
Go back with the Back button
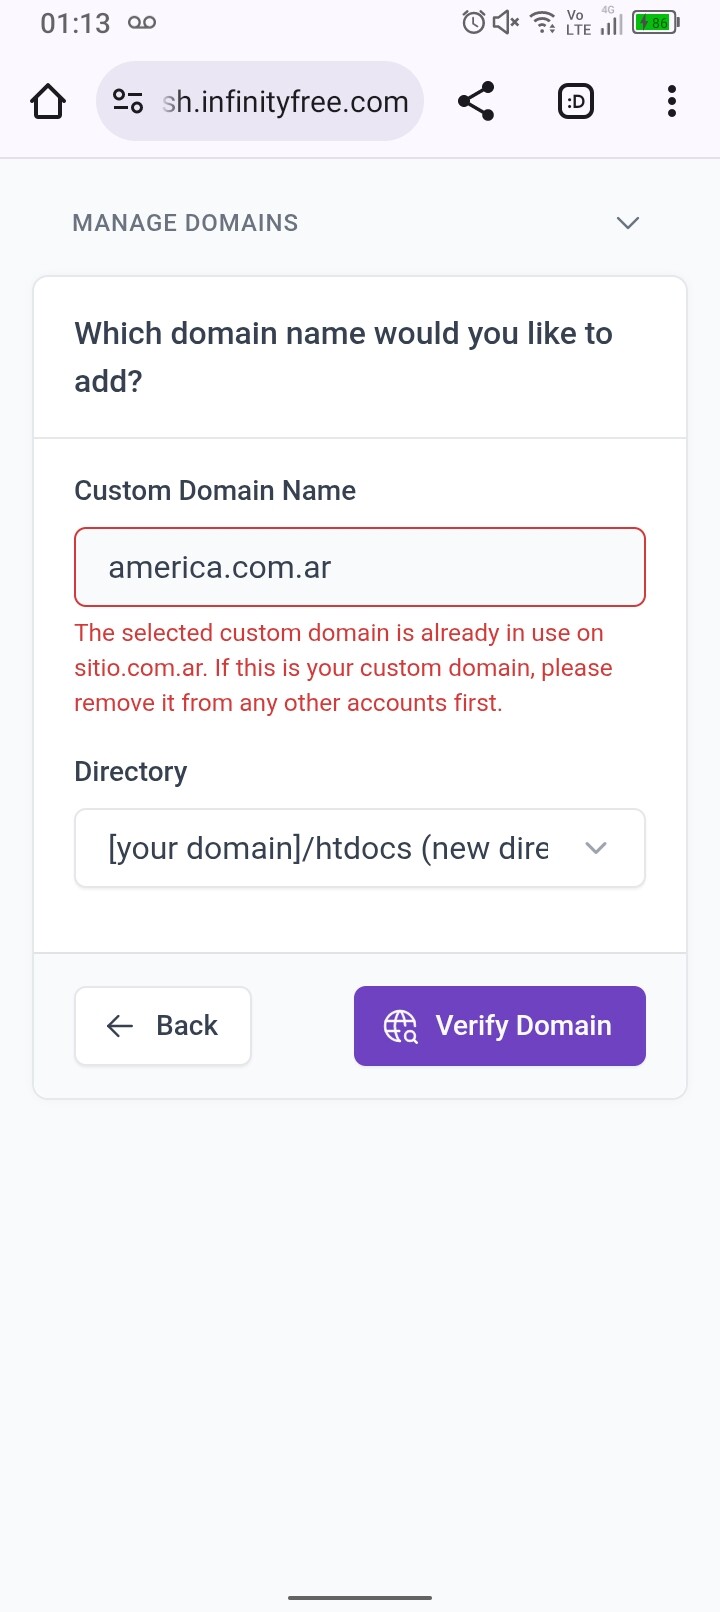click(x=163, y=1026)
